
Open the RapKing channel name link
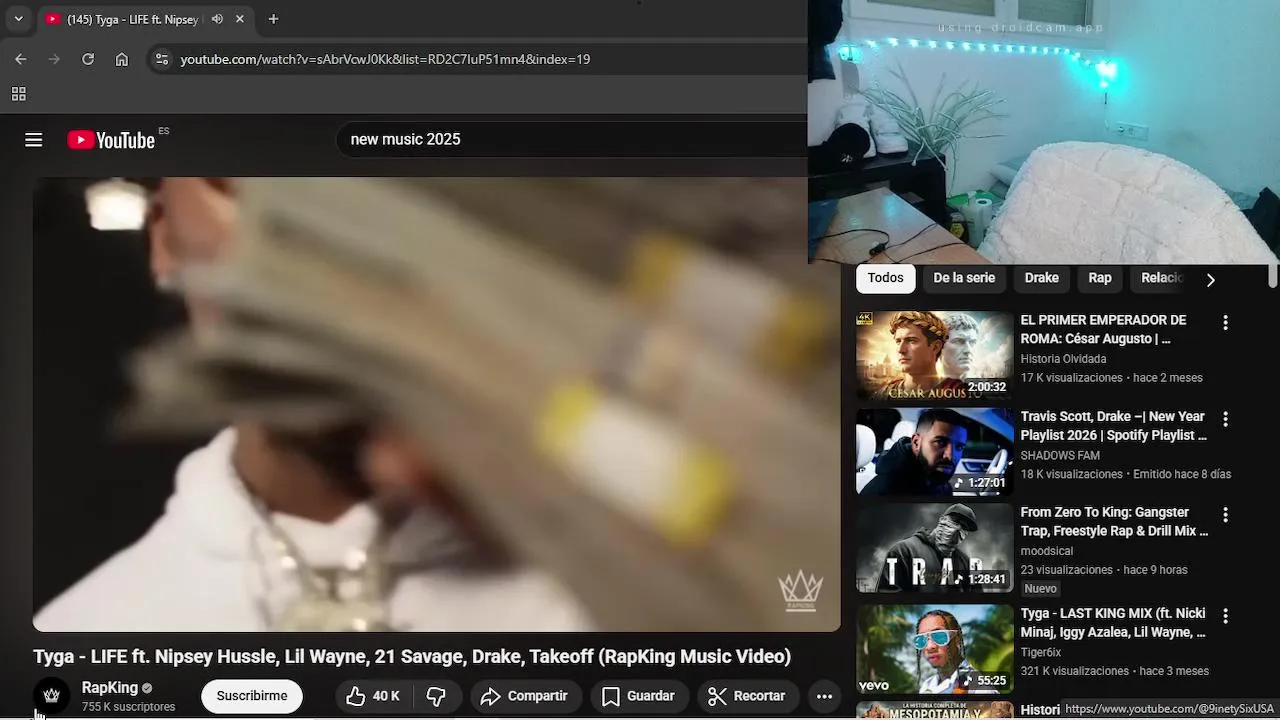click(110, 688)
